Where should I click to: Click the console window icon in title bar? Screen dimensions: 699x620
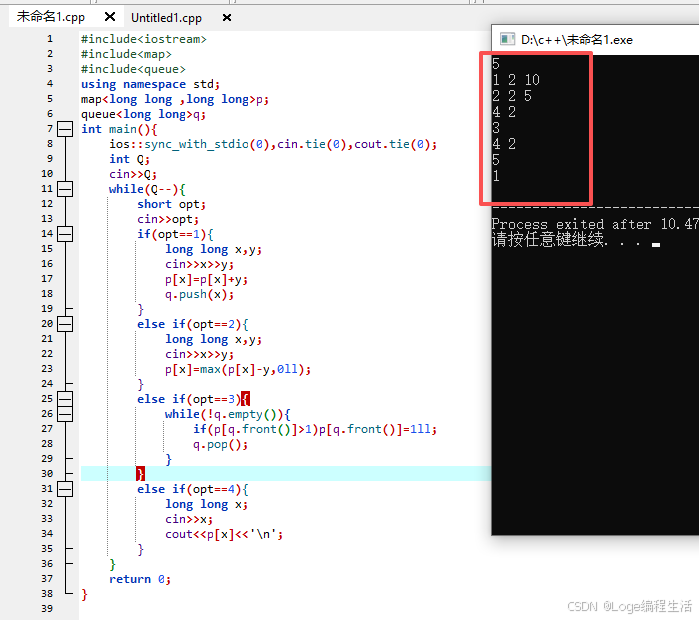[507, 39]
